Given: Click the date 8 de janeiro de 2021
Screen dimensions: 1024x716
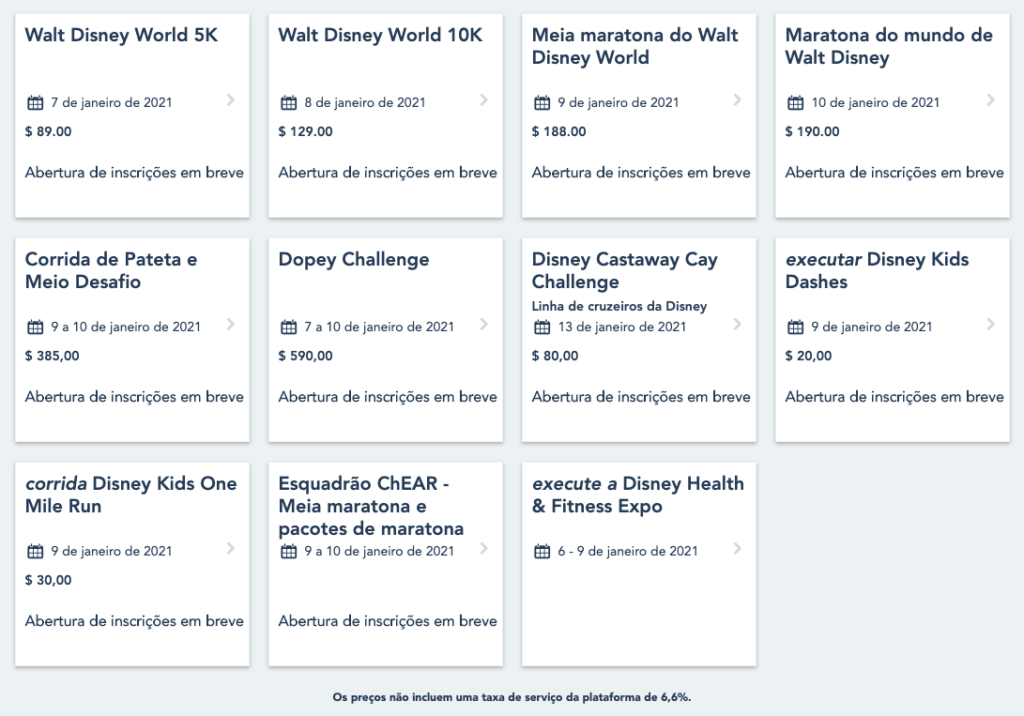Looking at the screenshot, I should (365, 103).
